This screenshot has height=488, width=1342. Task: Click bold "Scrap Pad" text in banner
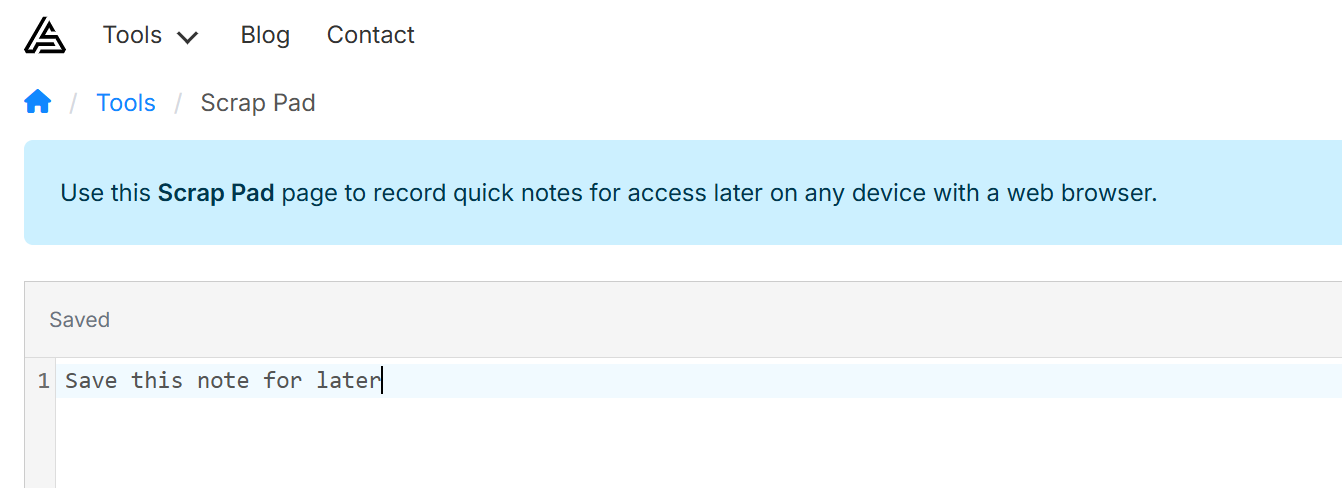coord(215,193)
